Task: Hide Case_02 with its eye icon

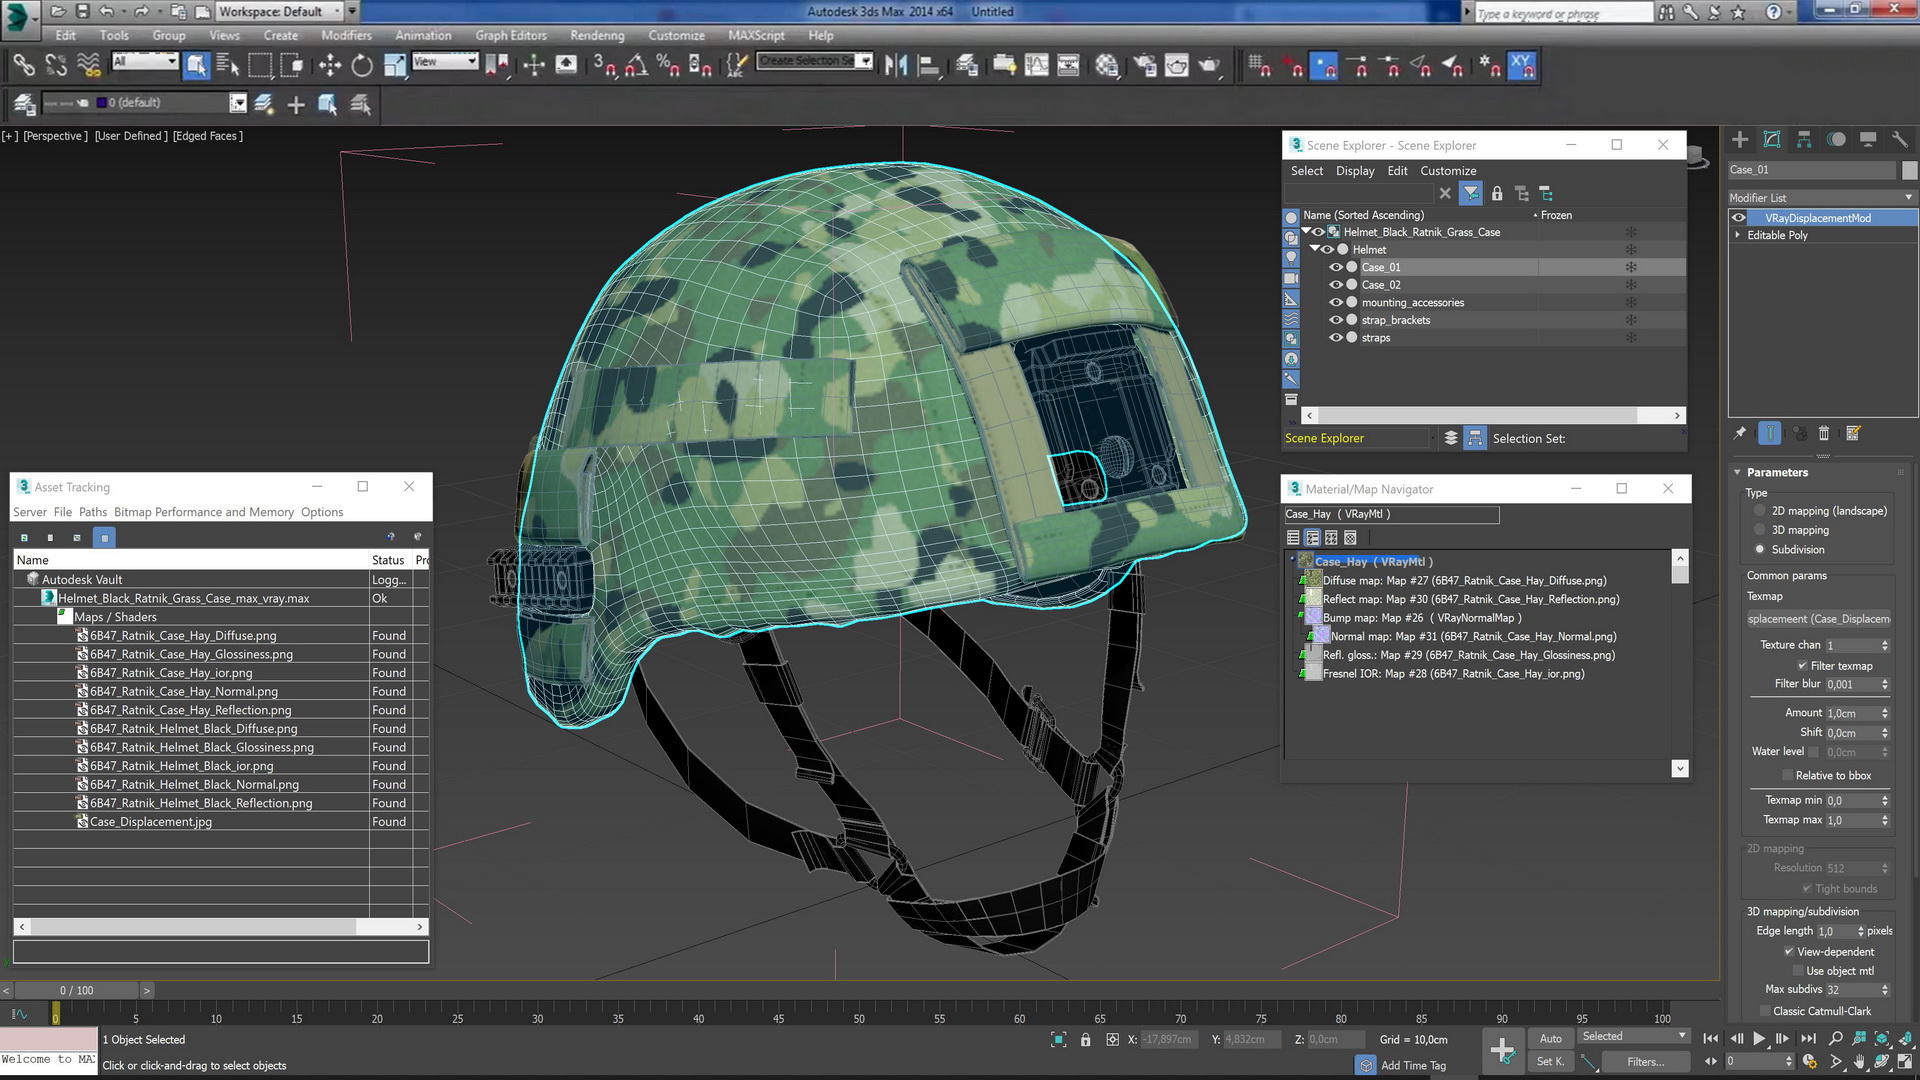Action: pos(1335,285)
